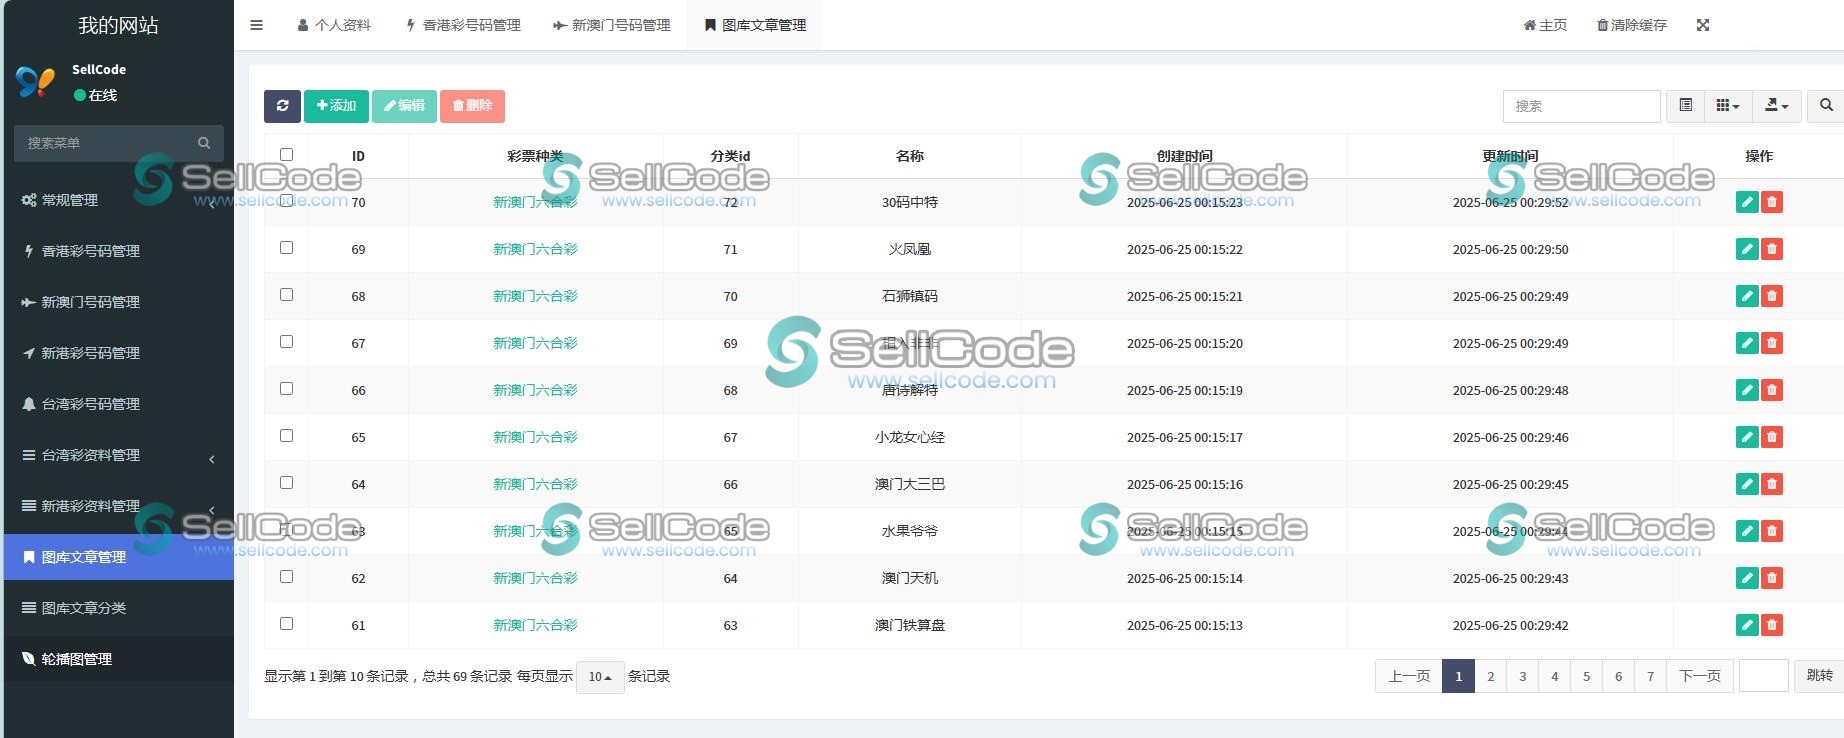
Task: Check the row with ID 69
Action: pos(286,247)
